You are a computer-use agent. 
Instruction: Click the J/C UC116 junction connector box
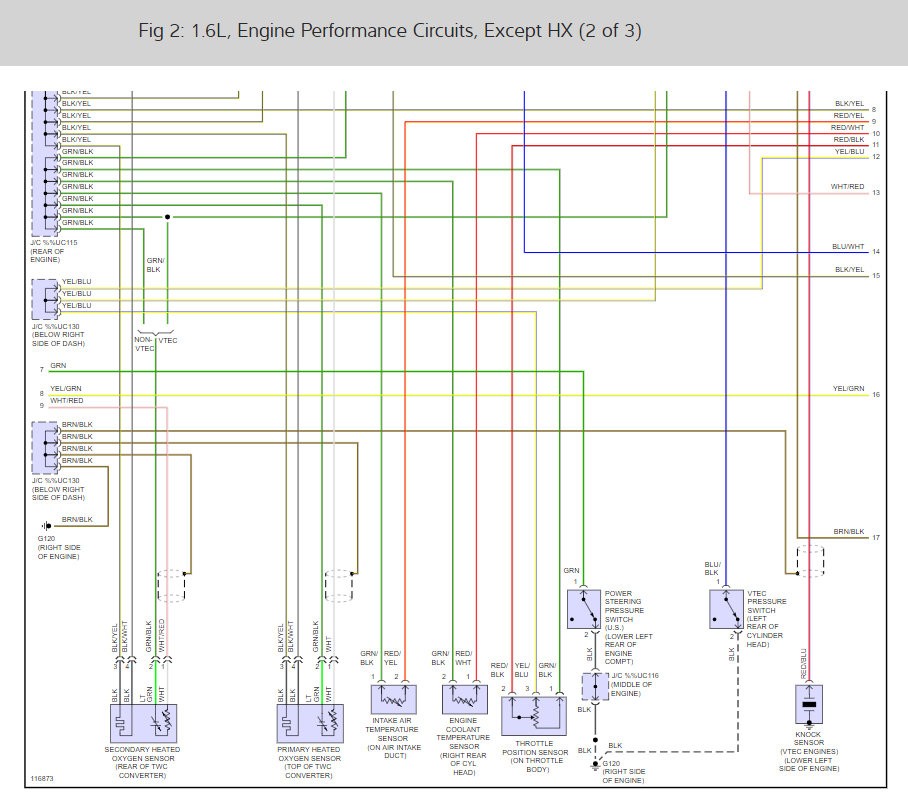[x=595, y=686]
